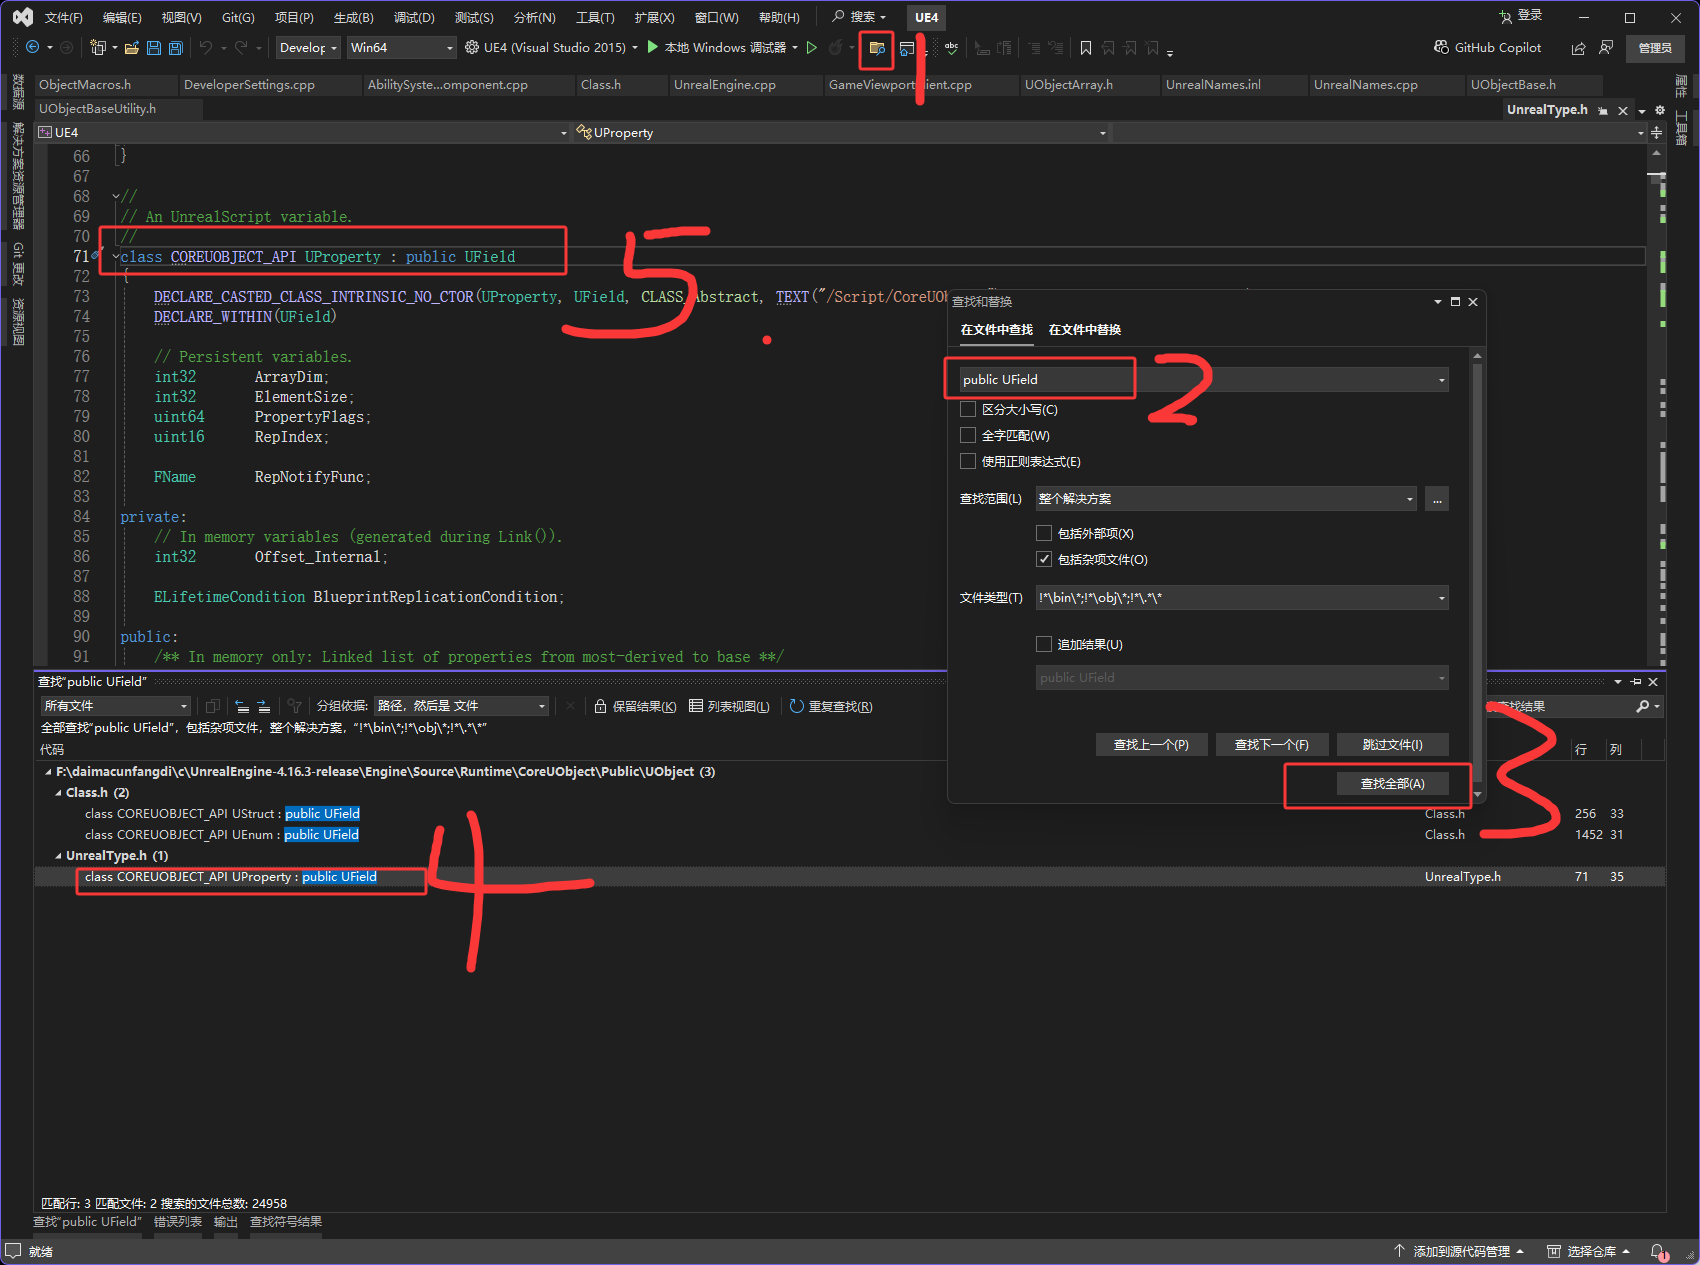Click the notifications bell in the status bar
This screenshot has height=1265, width=1700.
pyautogui.click(x=1658, y=1251)
